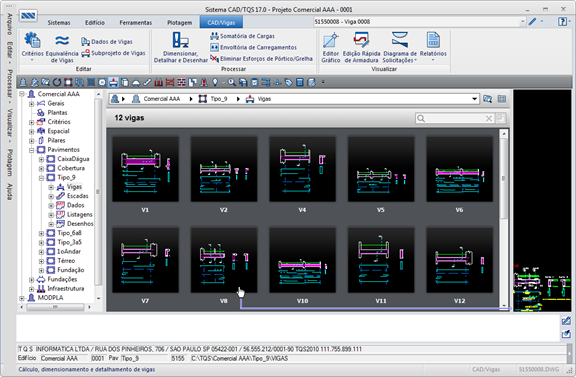The width and height of the screenshot is (576, 377).
Task: Expand the Fundações tree node
Action: click(x=32, y=280)
